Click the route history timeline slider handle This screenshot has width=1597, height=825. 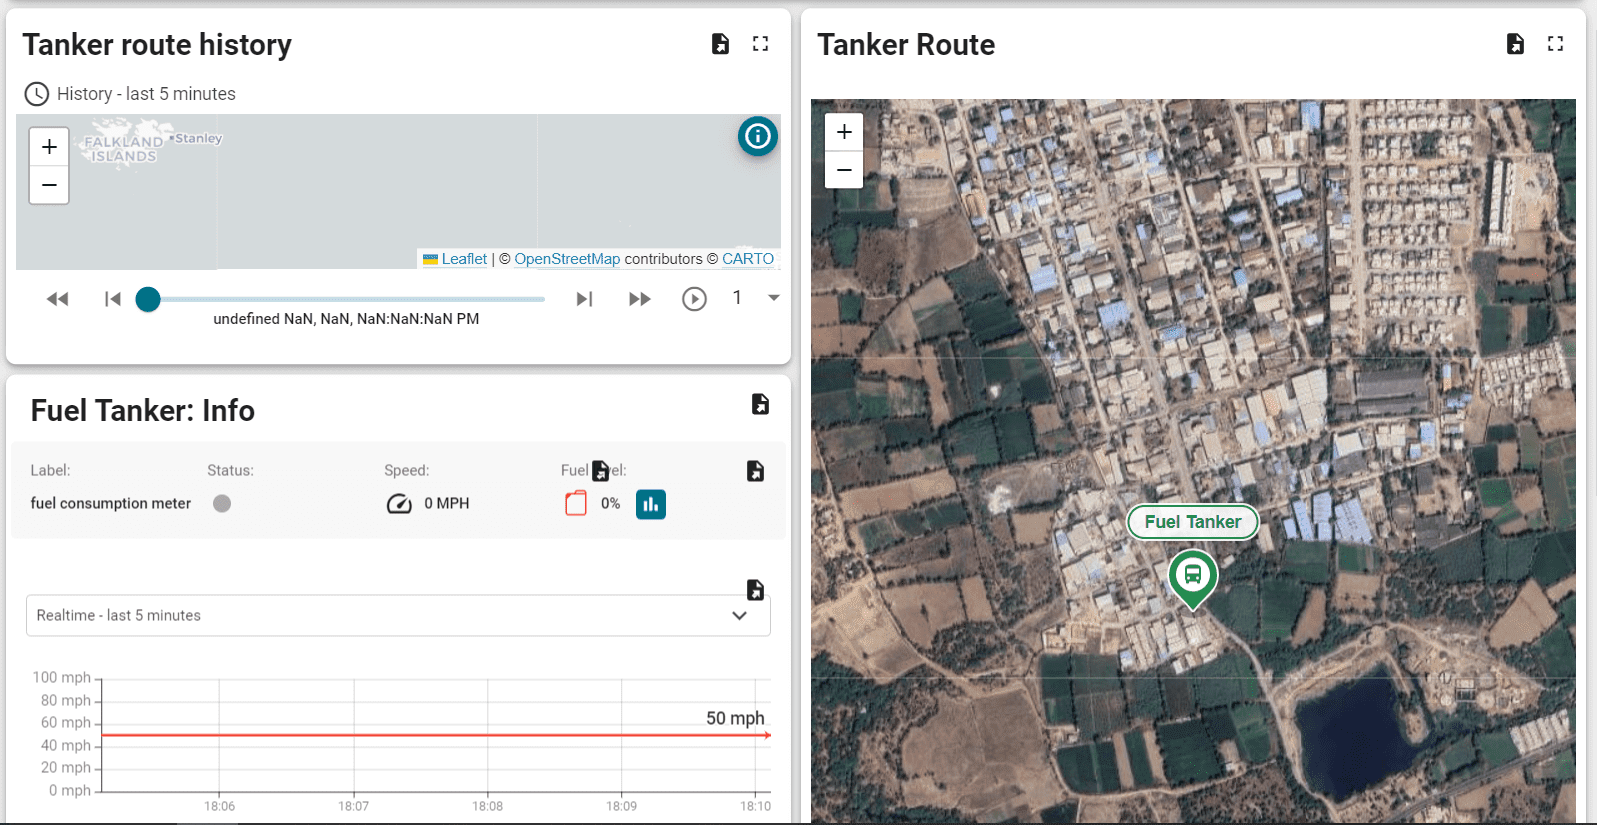pyautogui.click(x=148, y=299)
